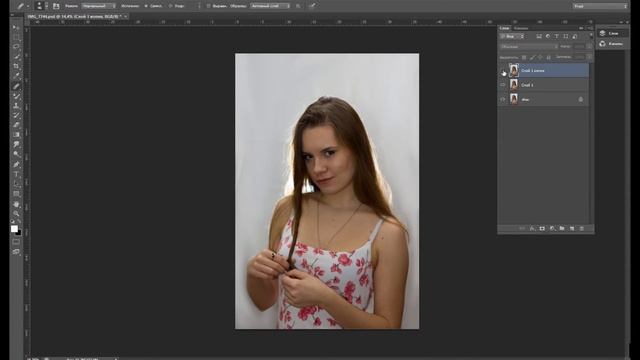Open the collapsed Layers panel button
The width and height of the screenshot is (640, 360).
pyautogui.click(x=612, y=33)
